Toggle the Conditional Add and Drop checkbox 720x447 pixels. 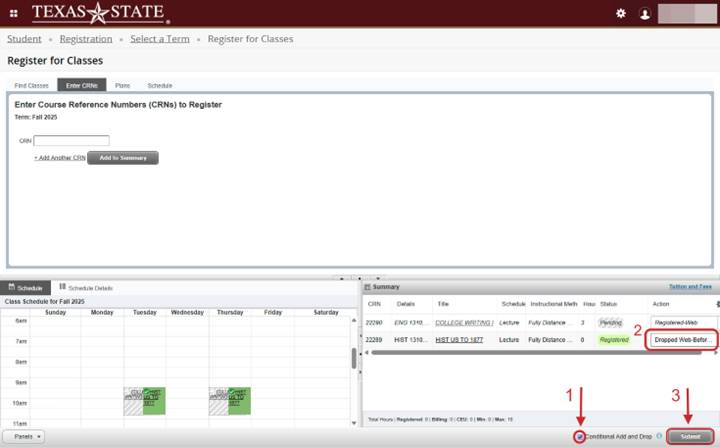(579, 437)
